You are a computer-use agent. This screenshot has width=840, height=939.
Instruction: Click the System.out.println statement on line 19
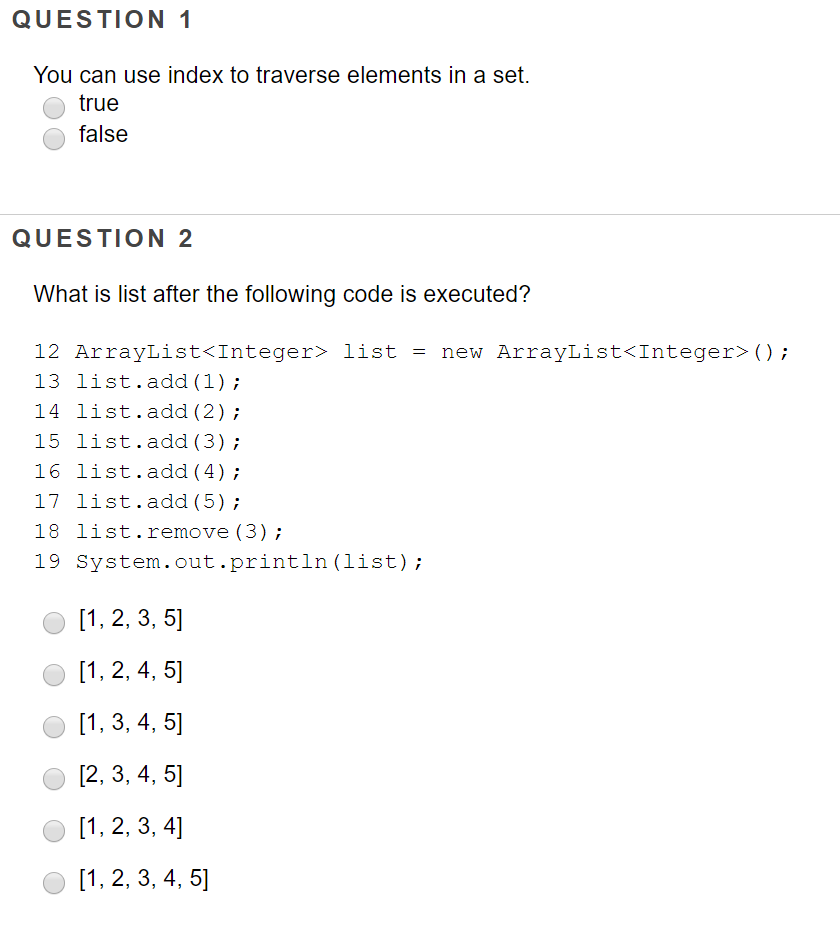(245, 561)
